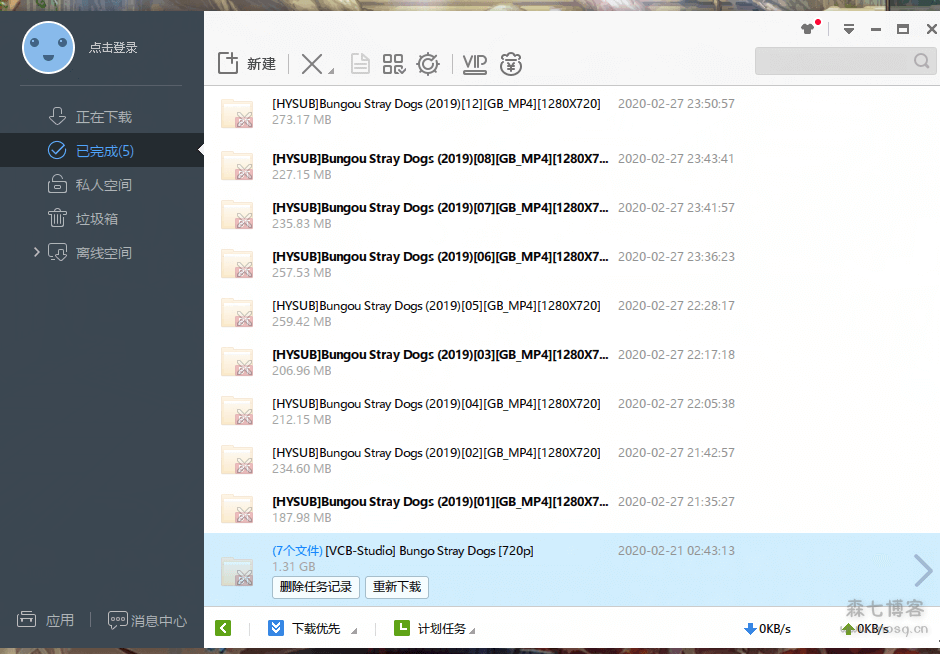Click the search input field
Image resolution: width=940 pixels, height=654 pixels.
click(x=834, y=62)
